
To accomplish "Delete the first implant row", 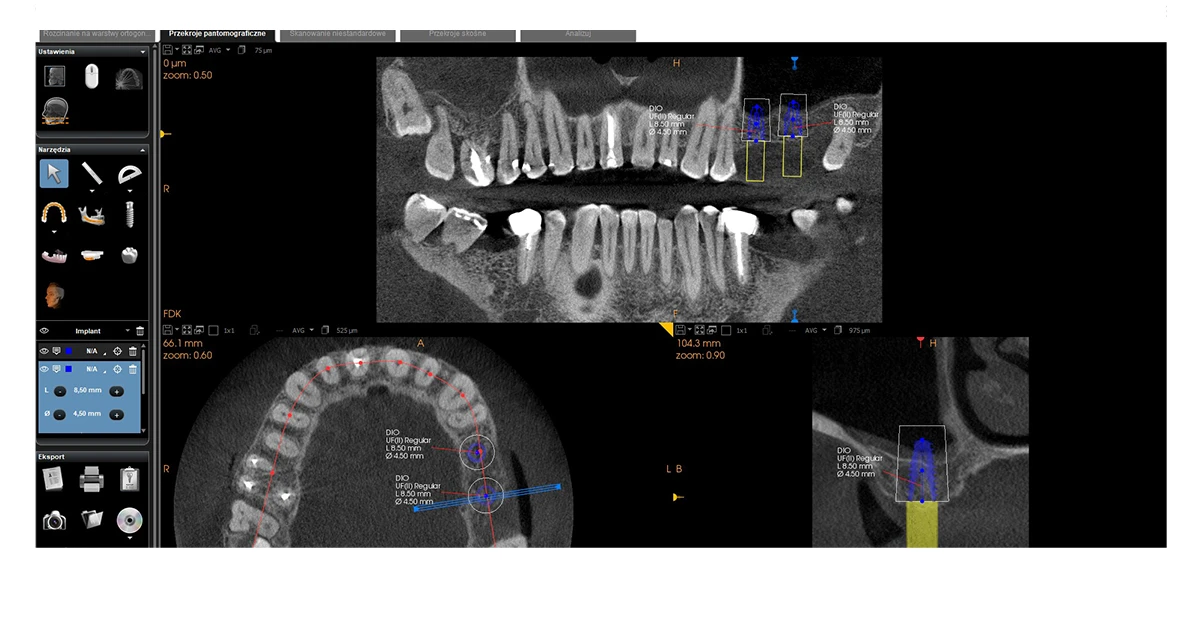I will (133, 351).
